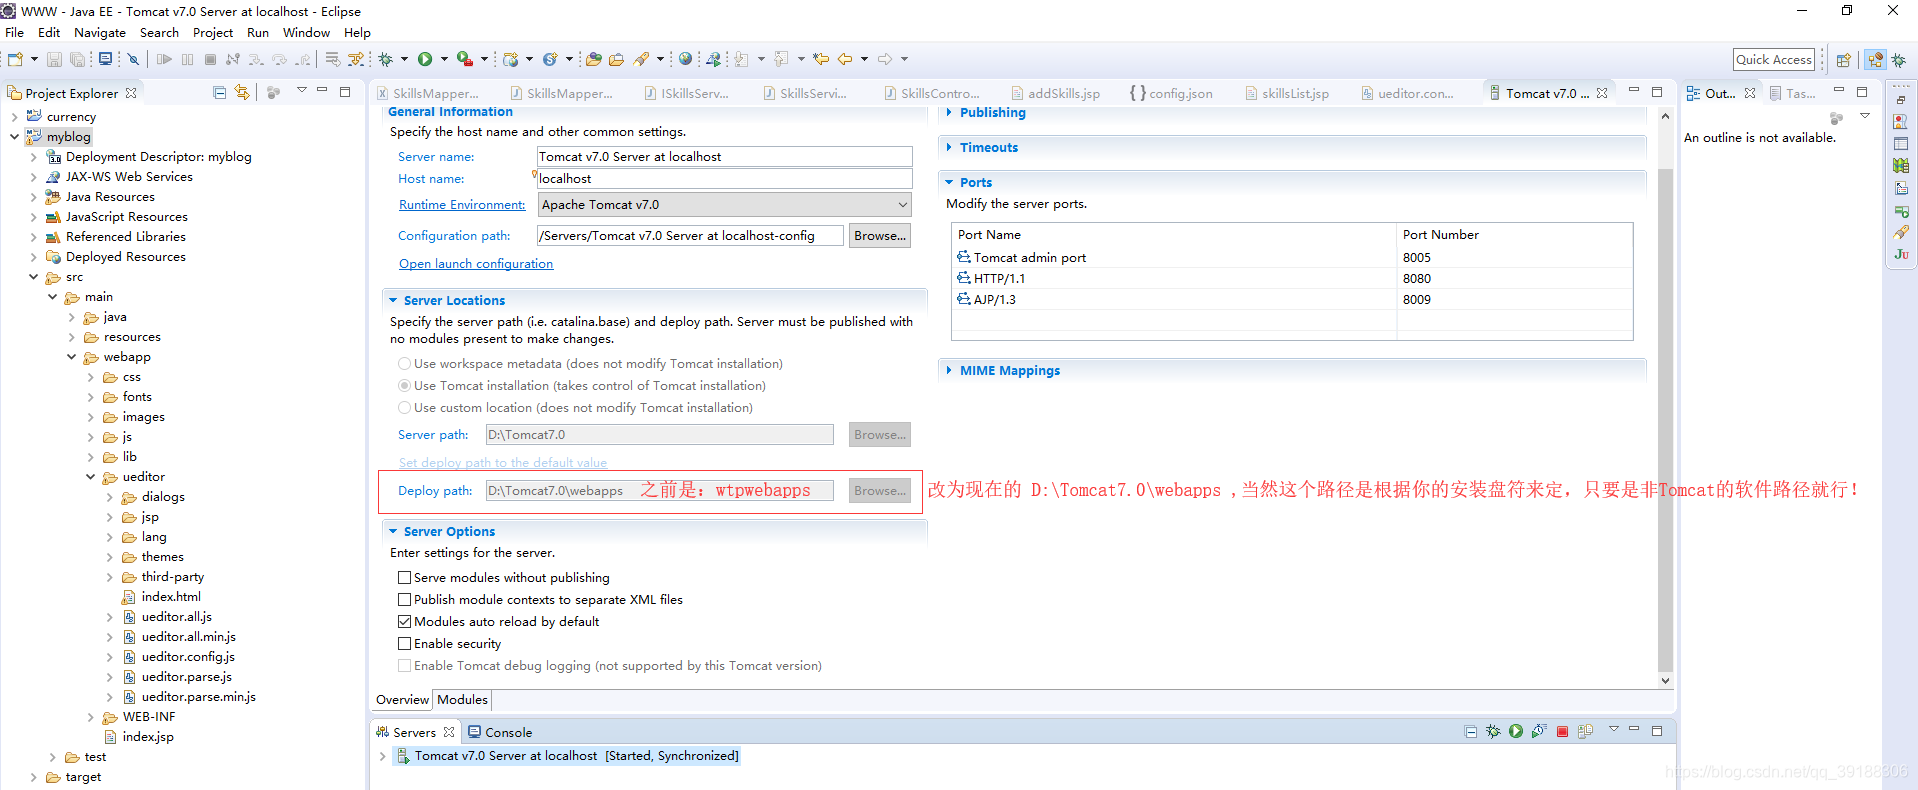Click the Set deploy path to default value link
This screenshot has height=790, width=1918.
pyautogui.click(x=503, y=463)
